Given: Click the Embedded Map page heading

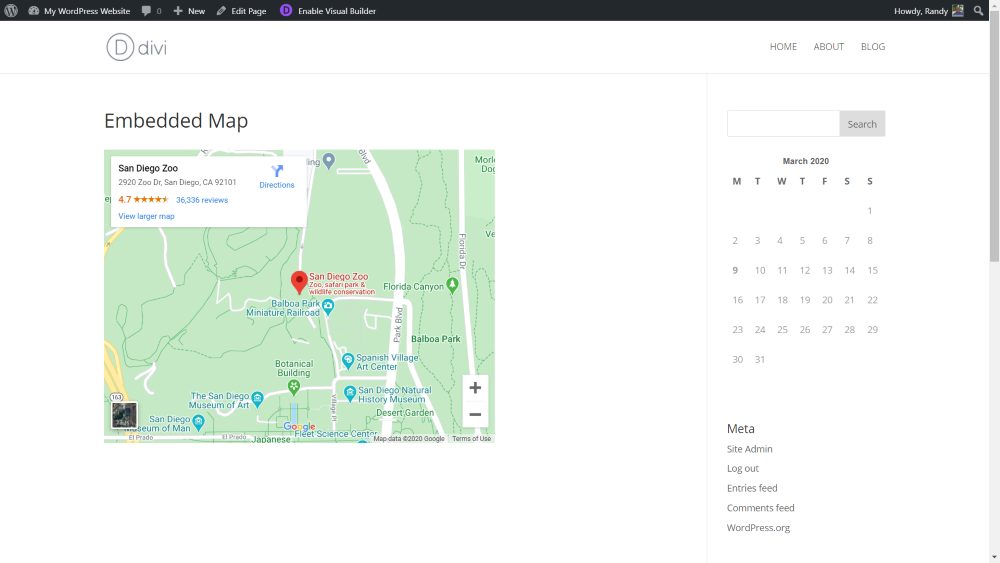Looking at the screenshot, I should coord(176,121).
